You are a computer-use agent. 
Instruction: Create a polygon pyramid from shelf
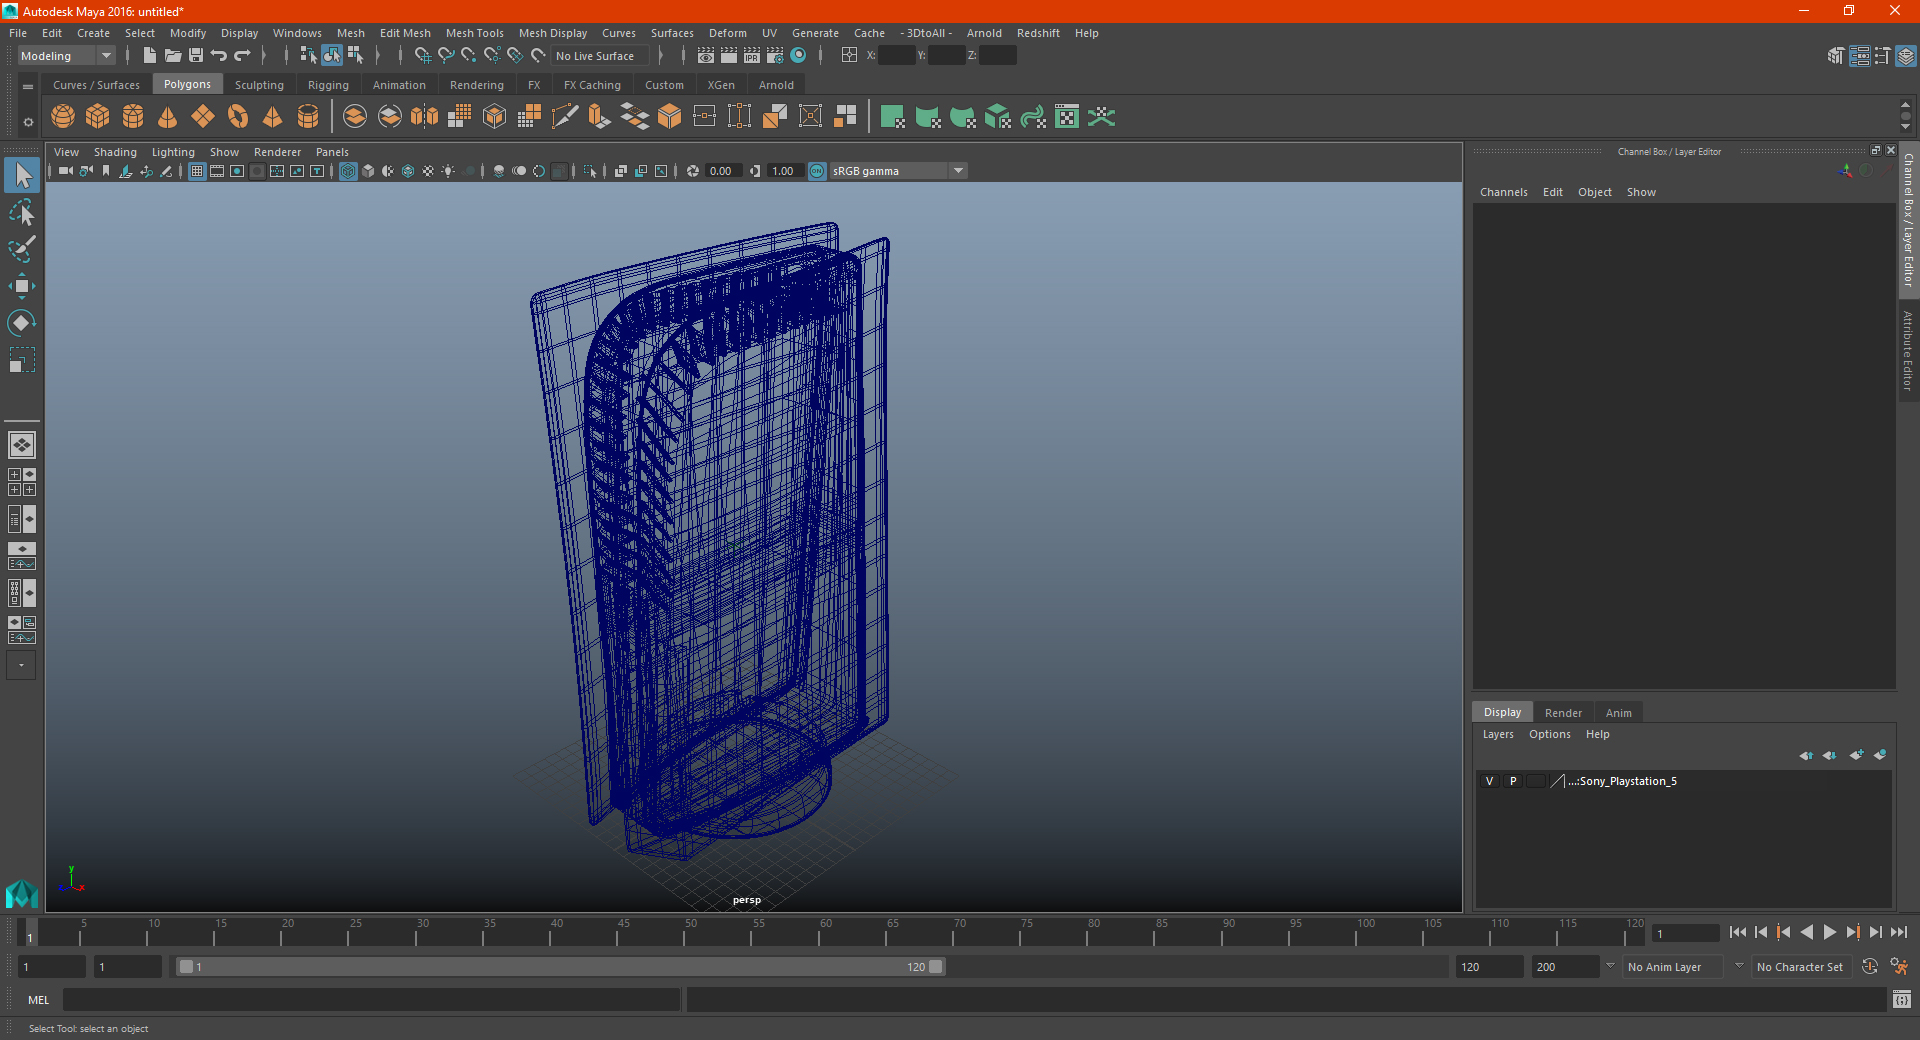point(273,117)
